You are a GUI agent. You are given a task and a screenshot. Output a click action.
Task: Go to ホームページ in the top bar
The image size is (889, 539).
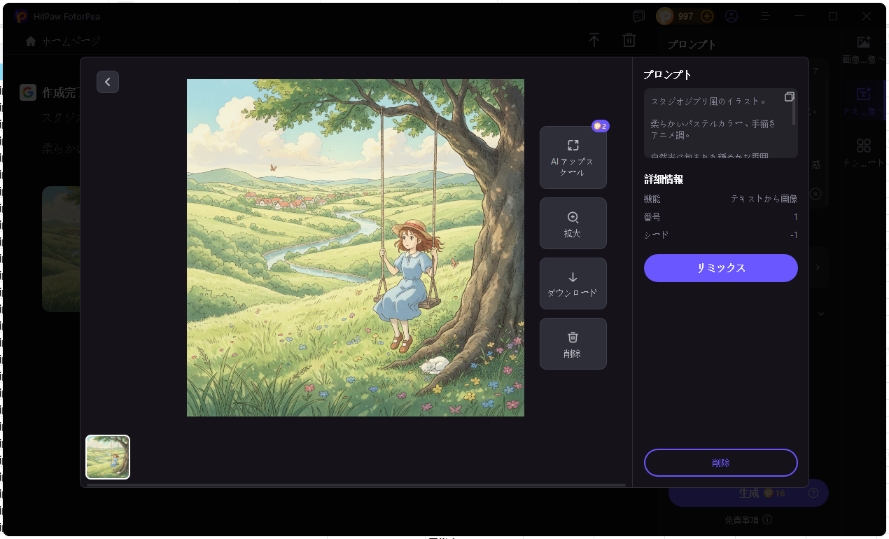tap(64, 41)
